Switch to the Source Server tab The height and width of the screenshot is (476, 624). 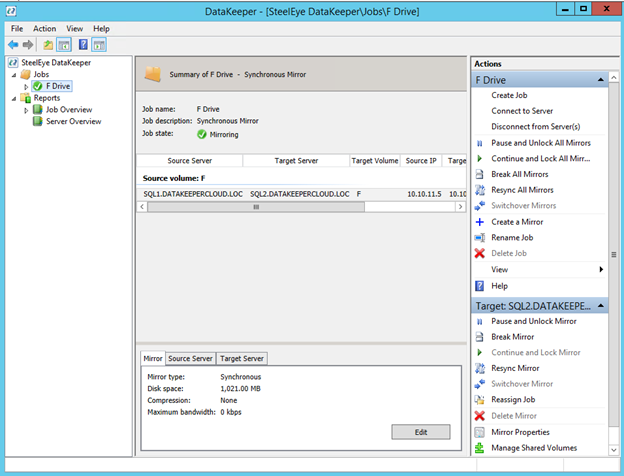click(190, 358)
